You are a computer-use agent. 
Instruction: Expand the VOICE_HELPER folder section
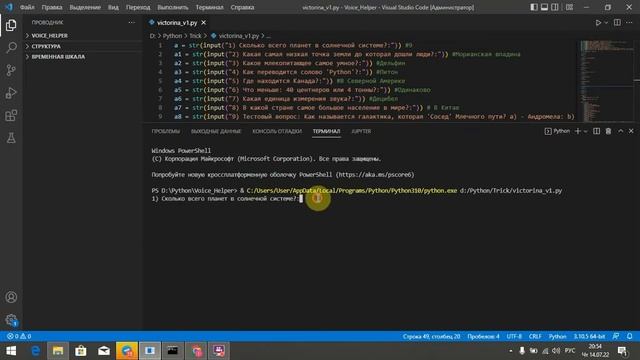(x=83, y=36)
